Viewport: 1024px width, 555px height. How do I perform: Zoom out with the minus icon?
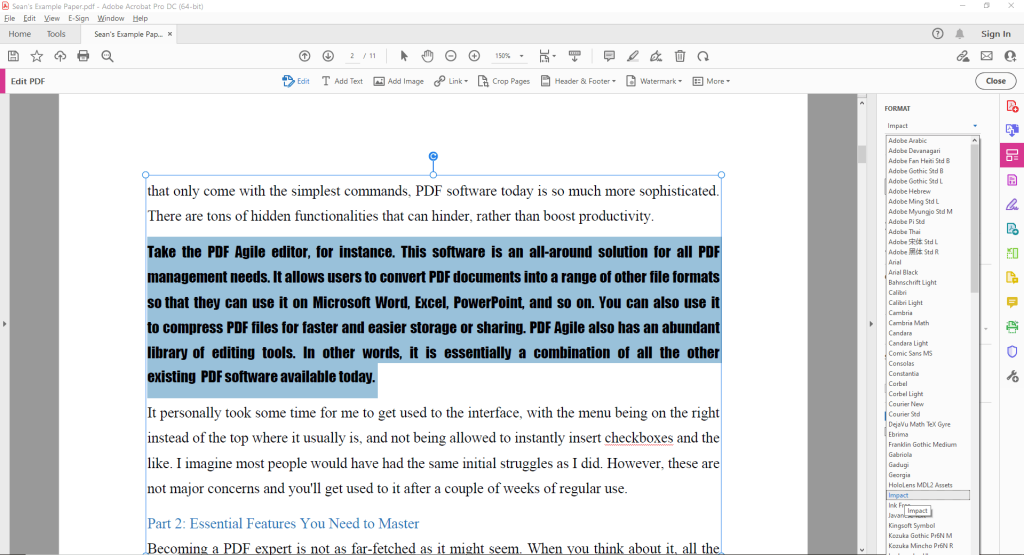(x=451, y=56)
